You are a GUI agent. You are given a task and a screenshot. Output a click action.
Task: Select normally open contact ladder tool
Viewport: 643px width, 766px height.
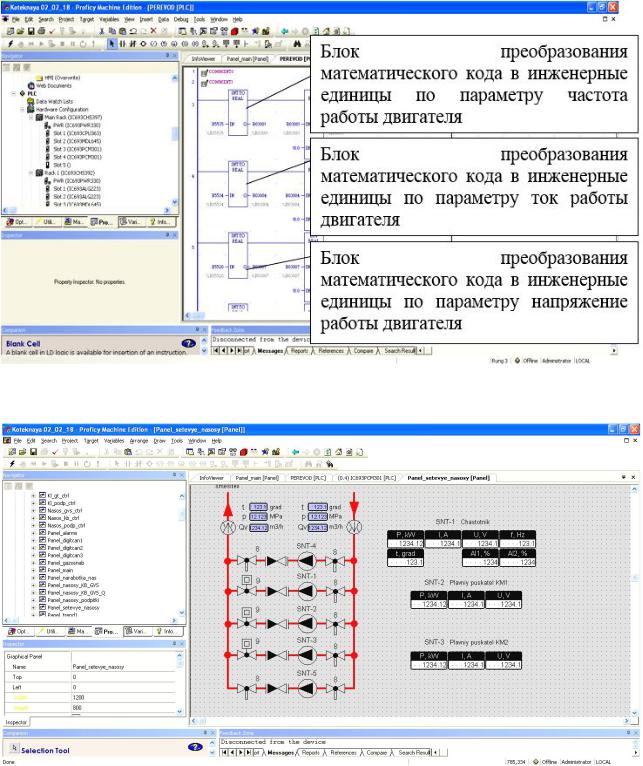(x=122, y=44)
